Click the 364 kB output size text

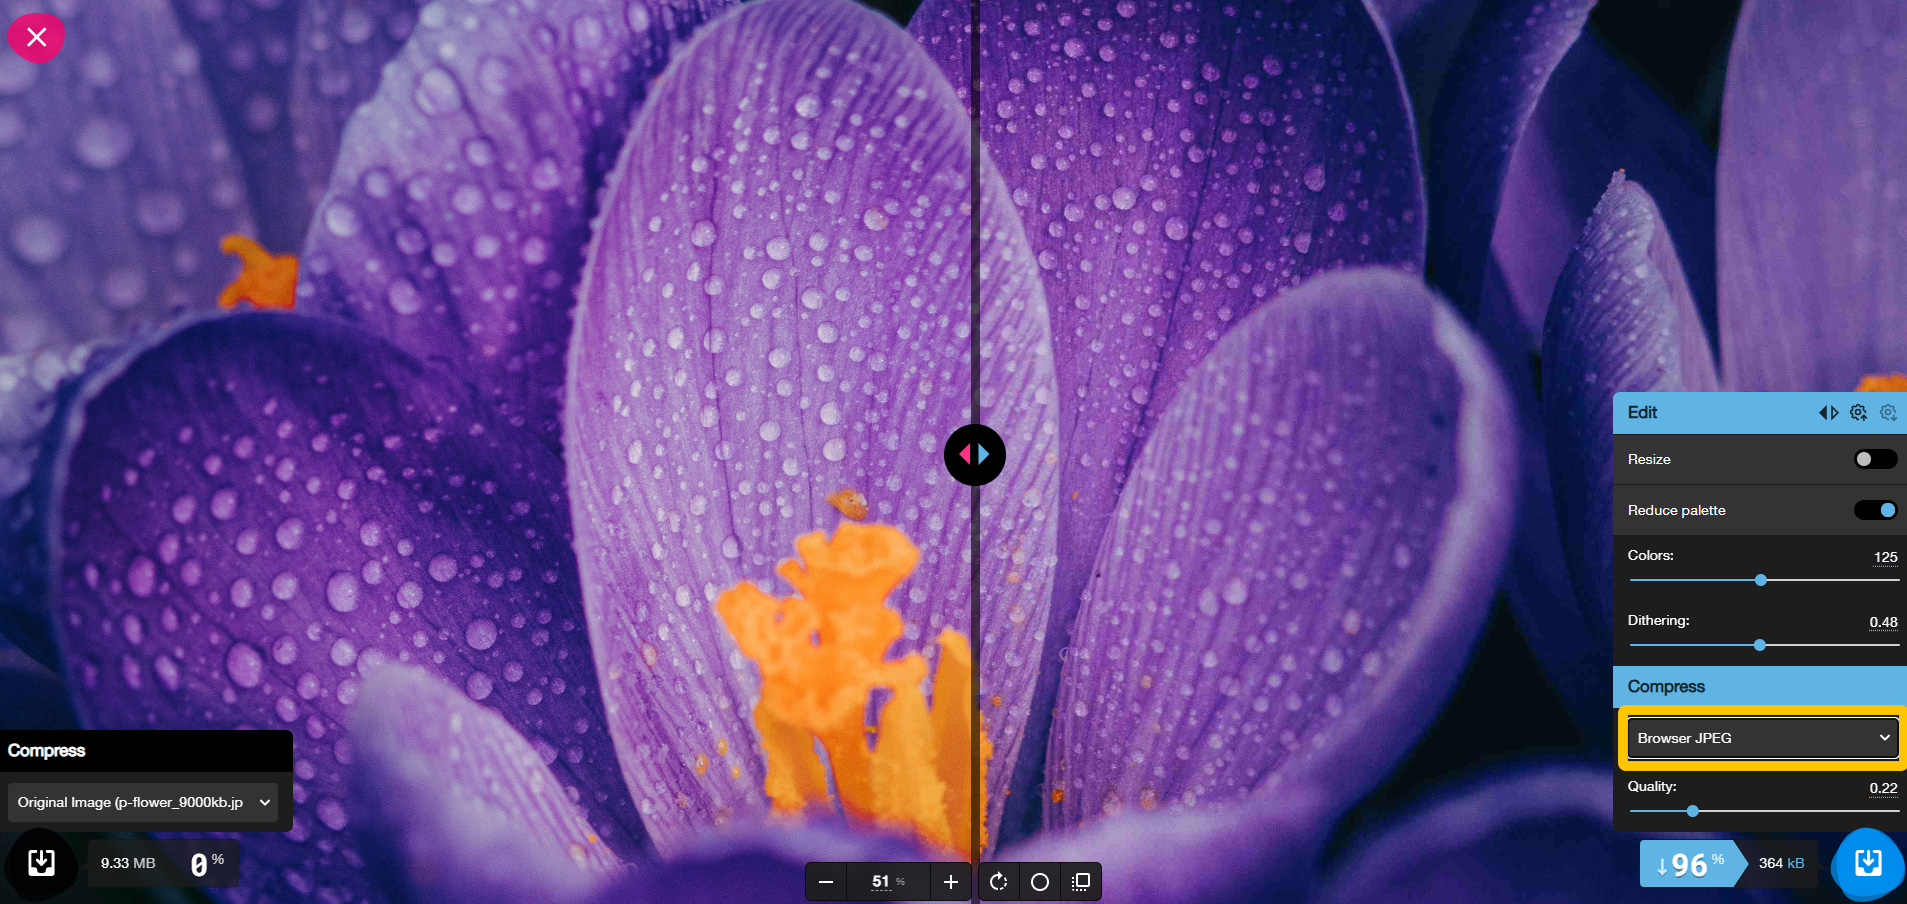pos(1782,863)
